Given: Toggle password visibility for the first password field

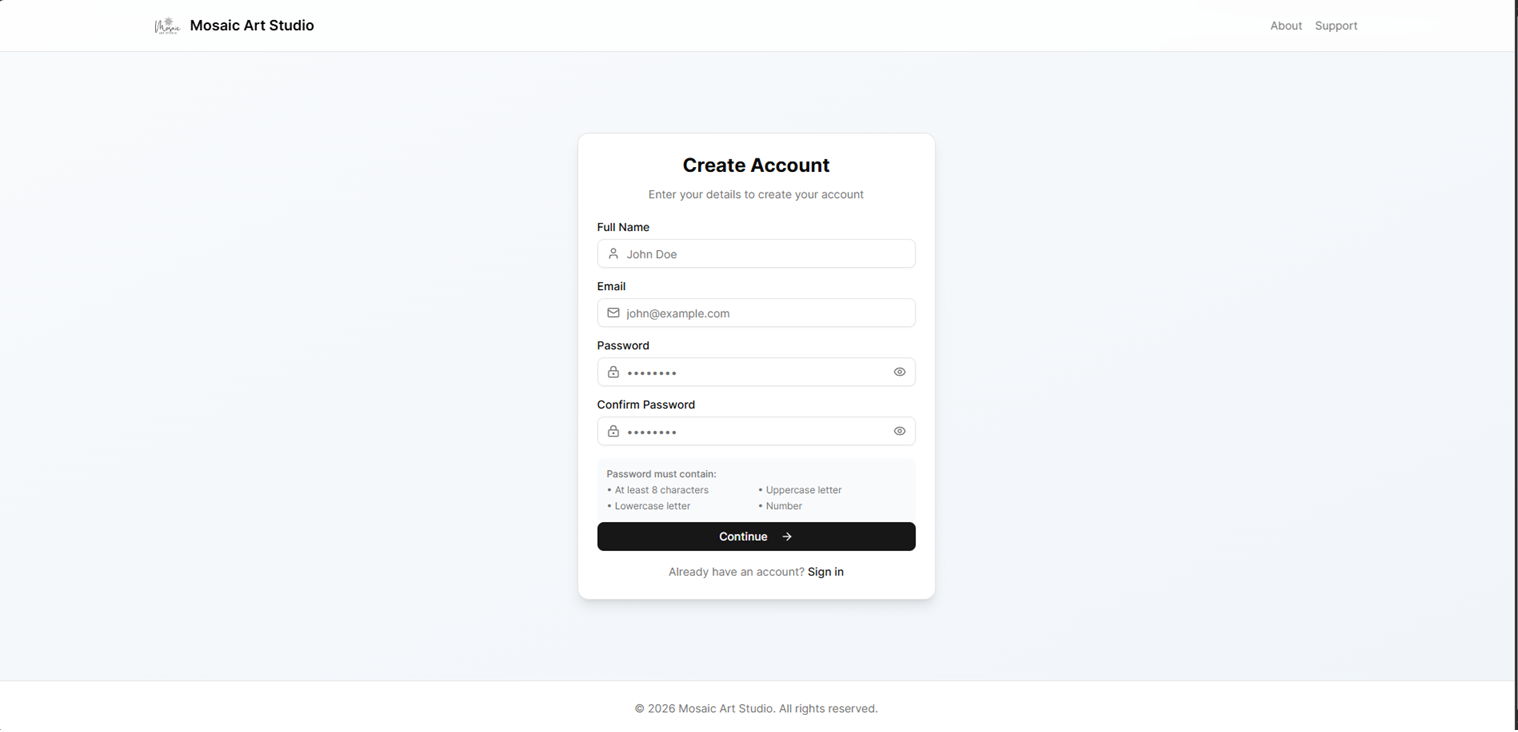Looking at the screenshot, I should coord(899,371).
